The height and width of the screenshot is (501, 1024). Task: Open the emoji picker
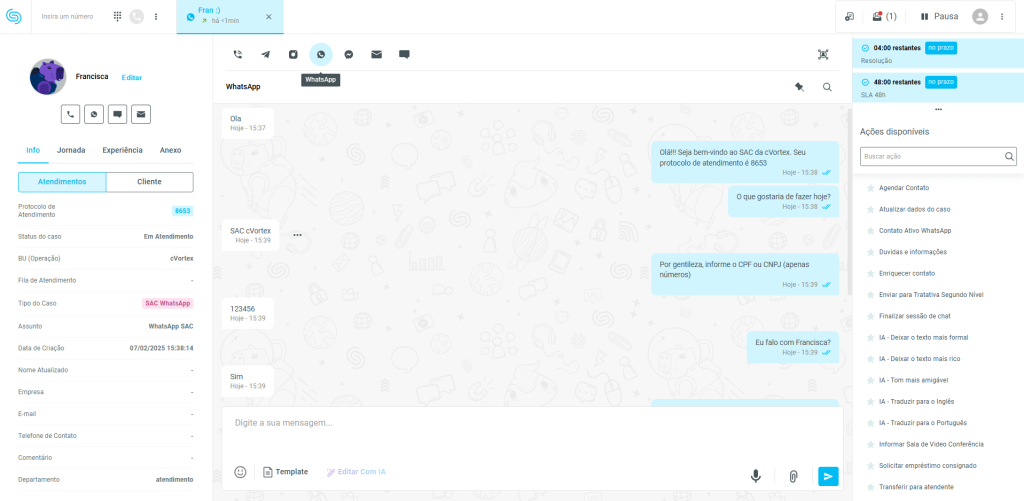[240, 472]
